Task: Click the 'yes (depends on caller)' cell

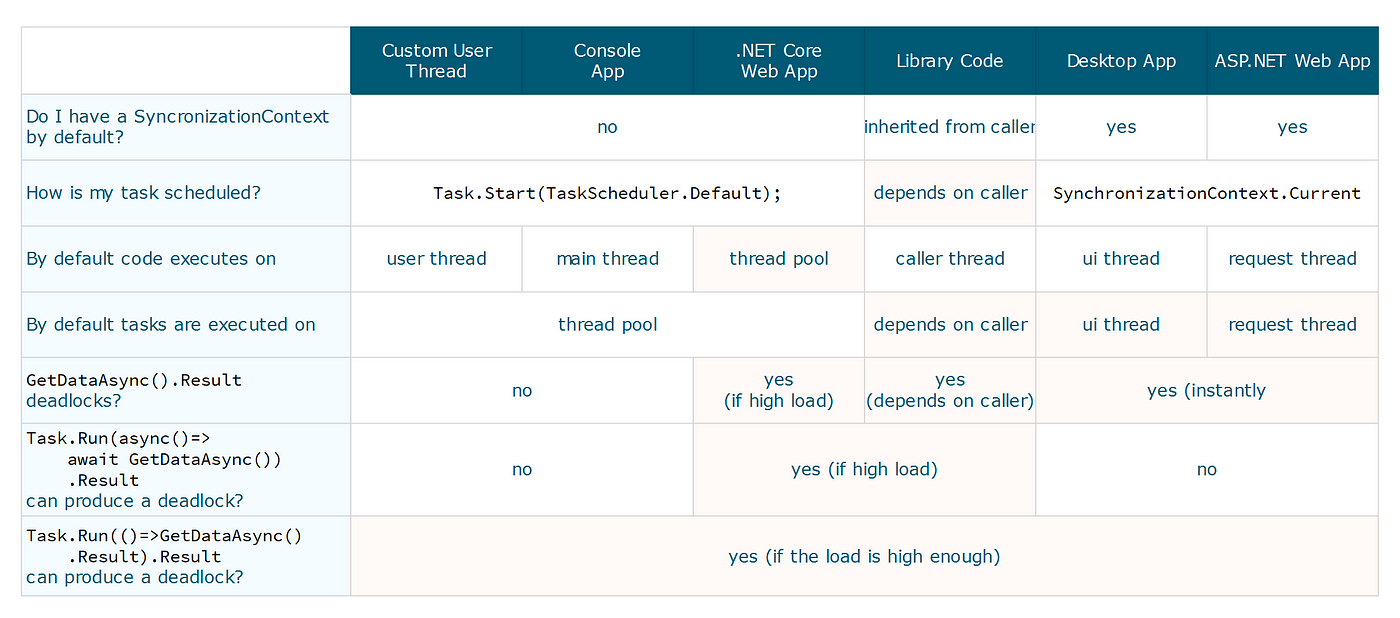Action: (950, 391)
